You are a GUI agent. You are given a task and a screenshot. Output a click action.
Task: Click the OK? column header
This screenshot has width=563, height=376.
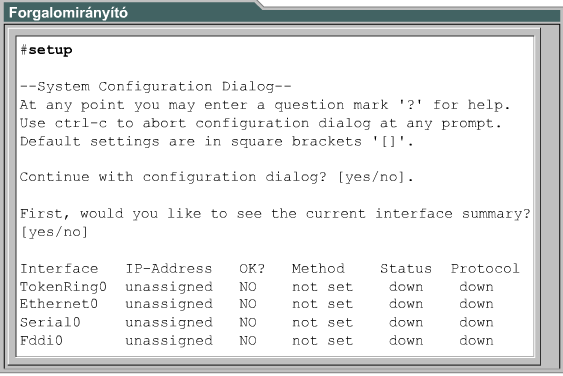pos(252,269)
